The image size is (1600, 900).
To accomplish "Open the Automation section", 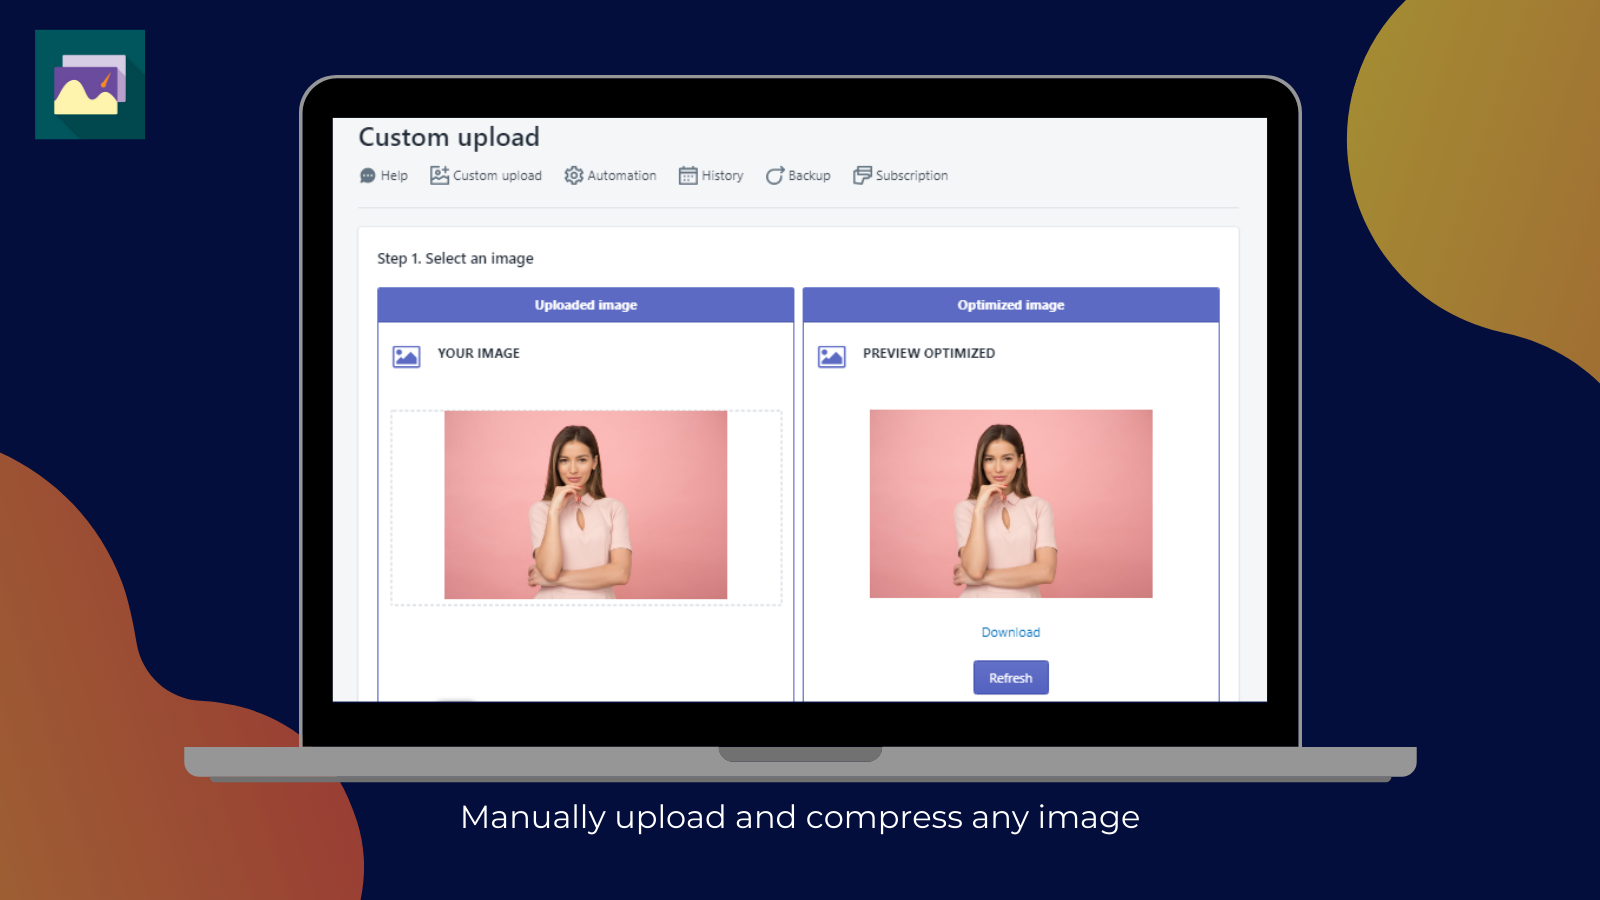I will pos(610,176).
